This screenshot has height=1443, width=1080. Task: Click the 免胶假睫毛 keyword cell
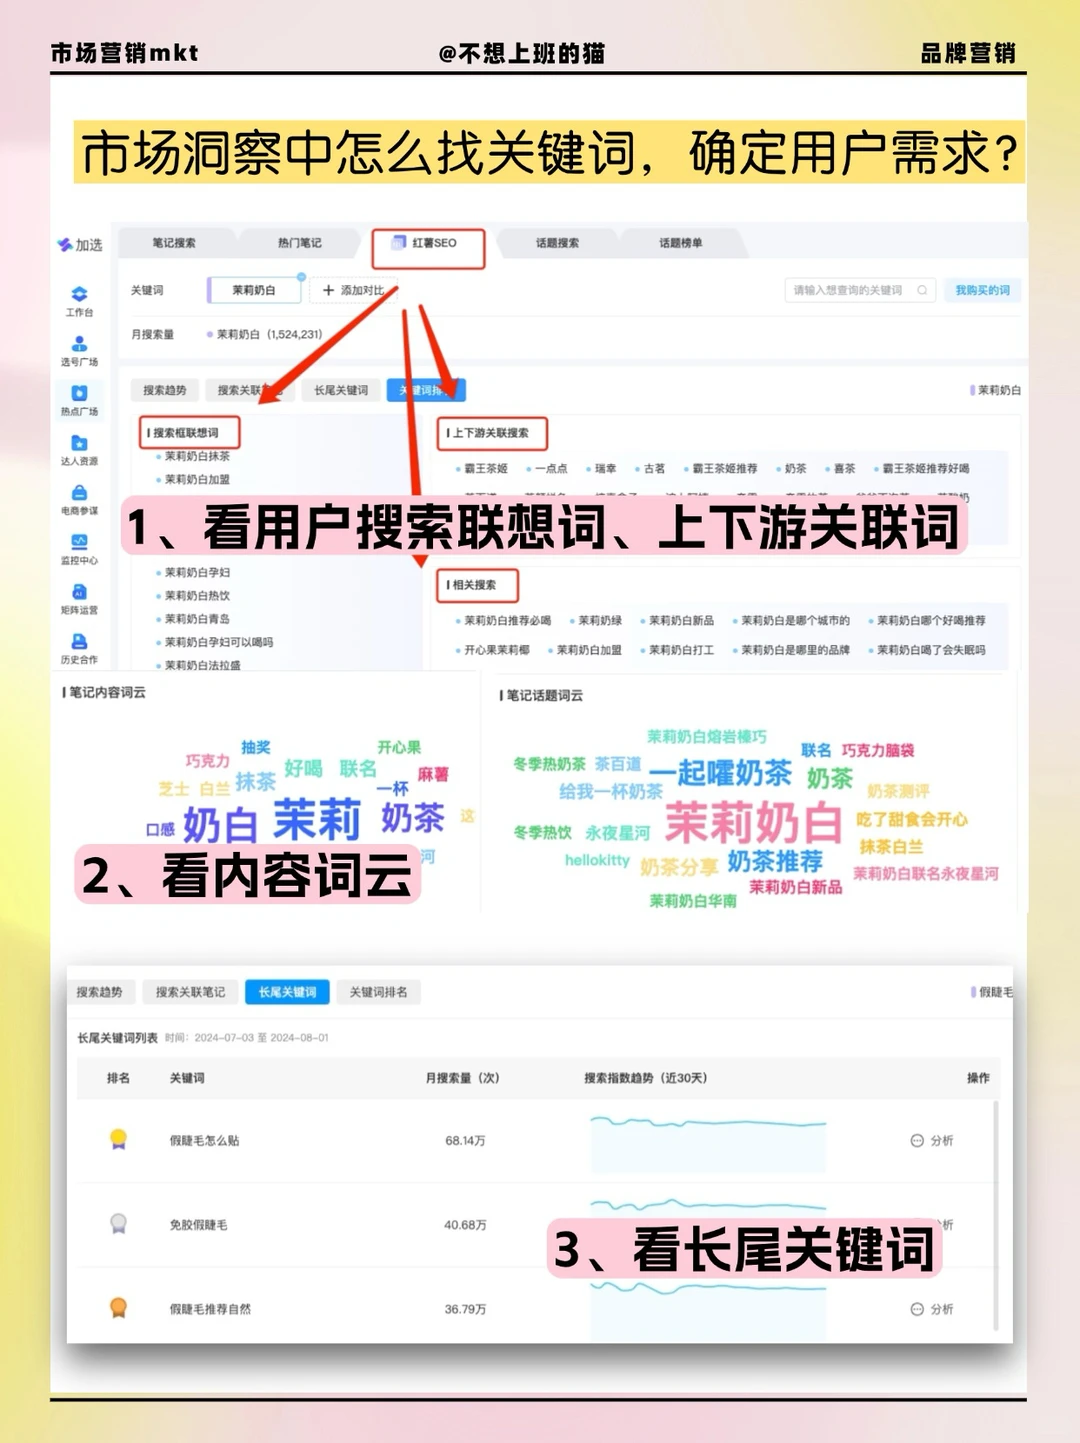[198, 1225]
